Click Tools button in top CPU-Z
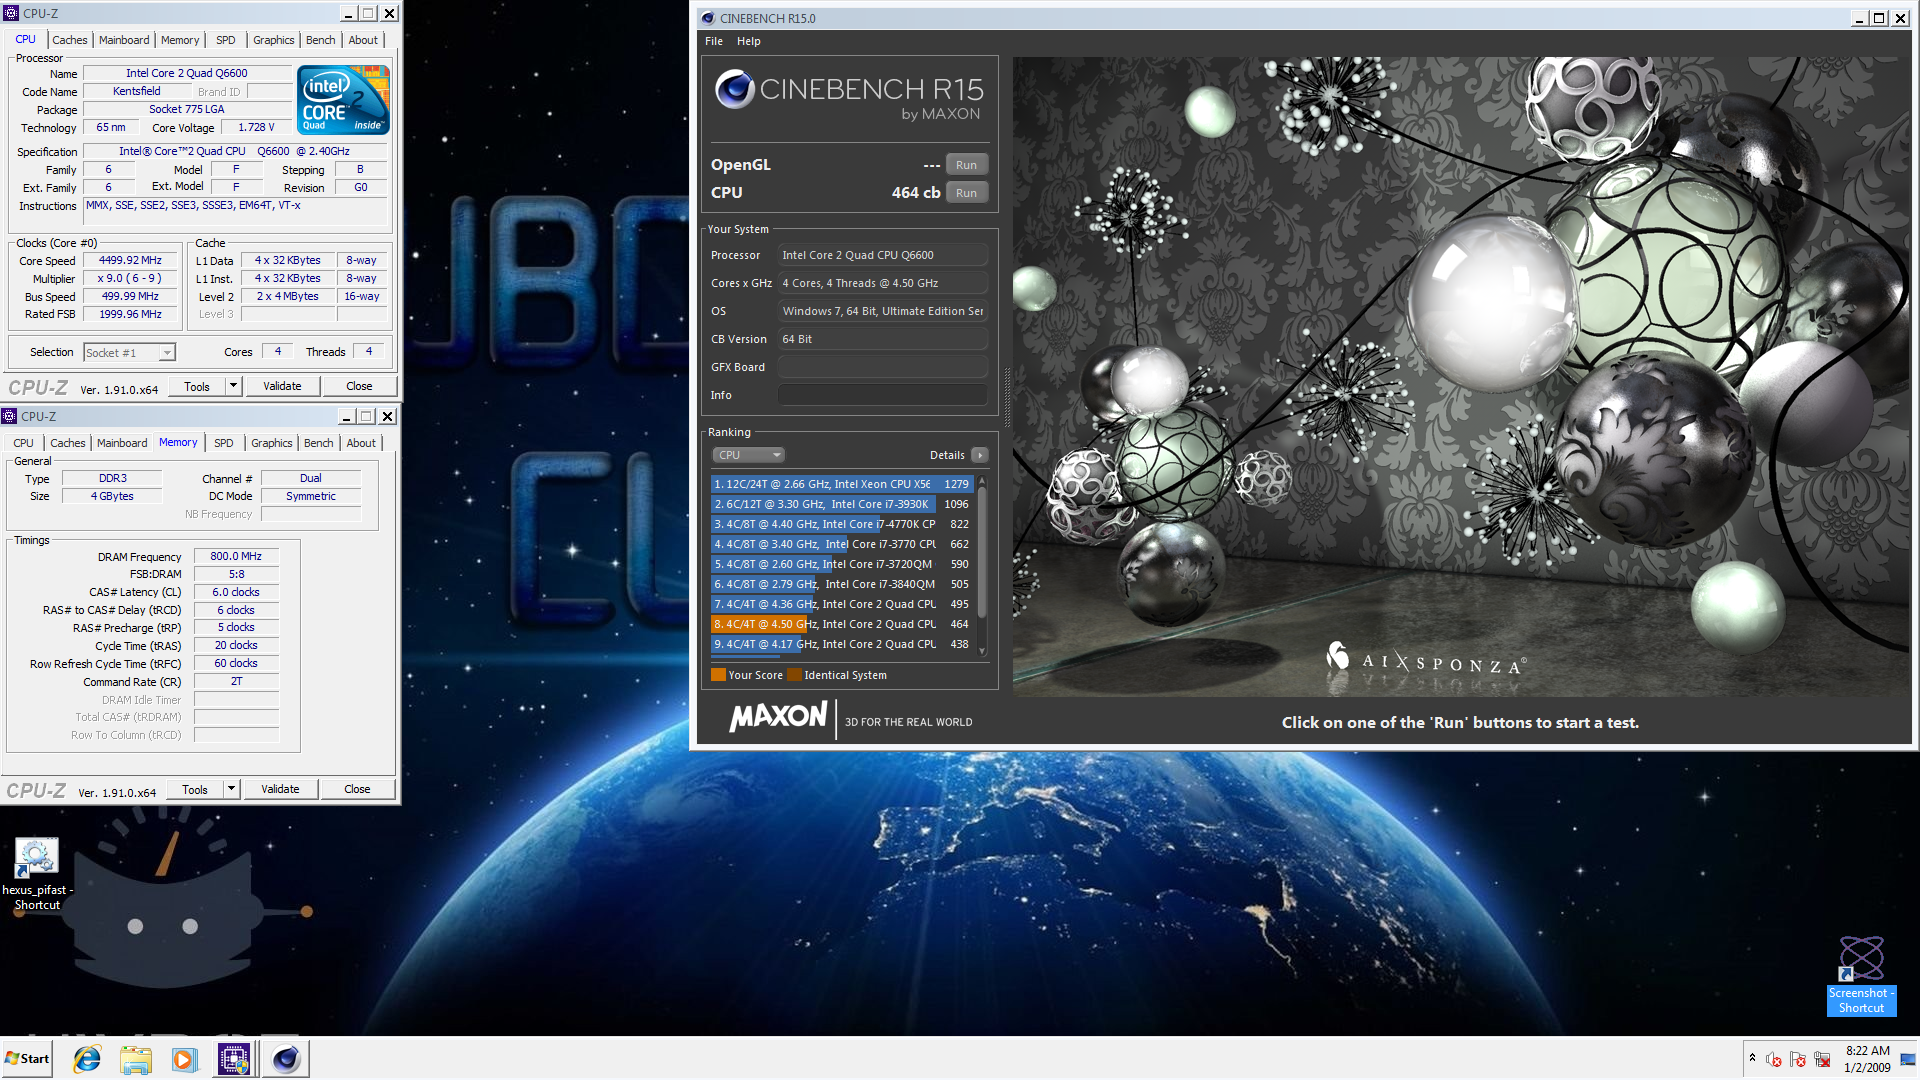1920x1080 pixels. coord(197,386)
